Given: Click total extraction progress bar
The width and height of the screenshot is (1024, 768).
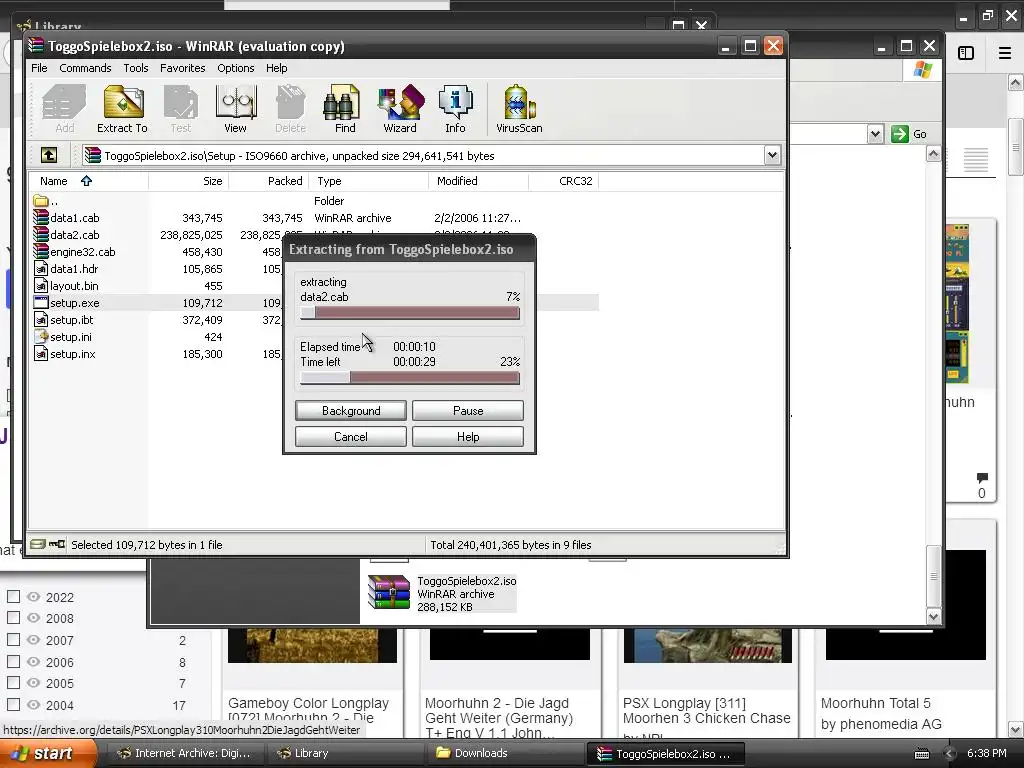Looking at the screenshot, I should 409,377.
